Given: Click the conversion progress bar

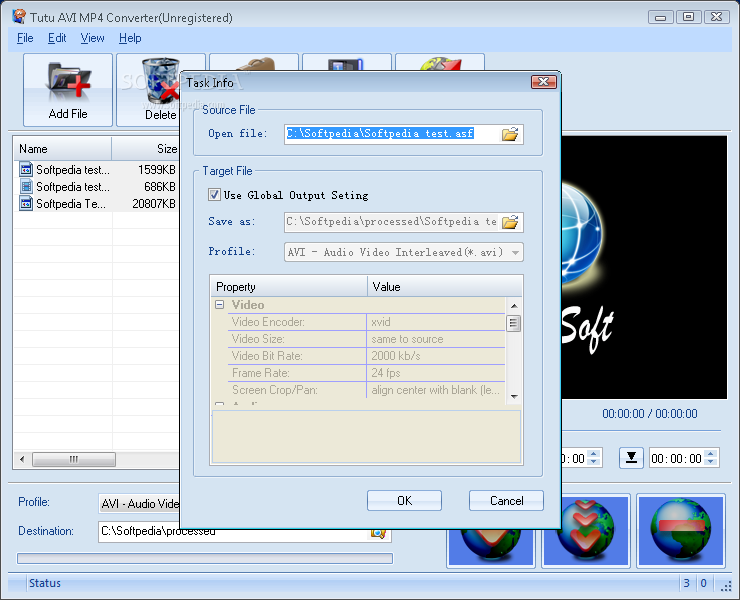Looking at the screenshot, I should tap(205, 558).
